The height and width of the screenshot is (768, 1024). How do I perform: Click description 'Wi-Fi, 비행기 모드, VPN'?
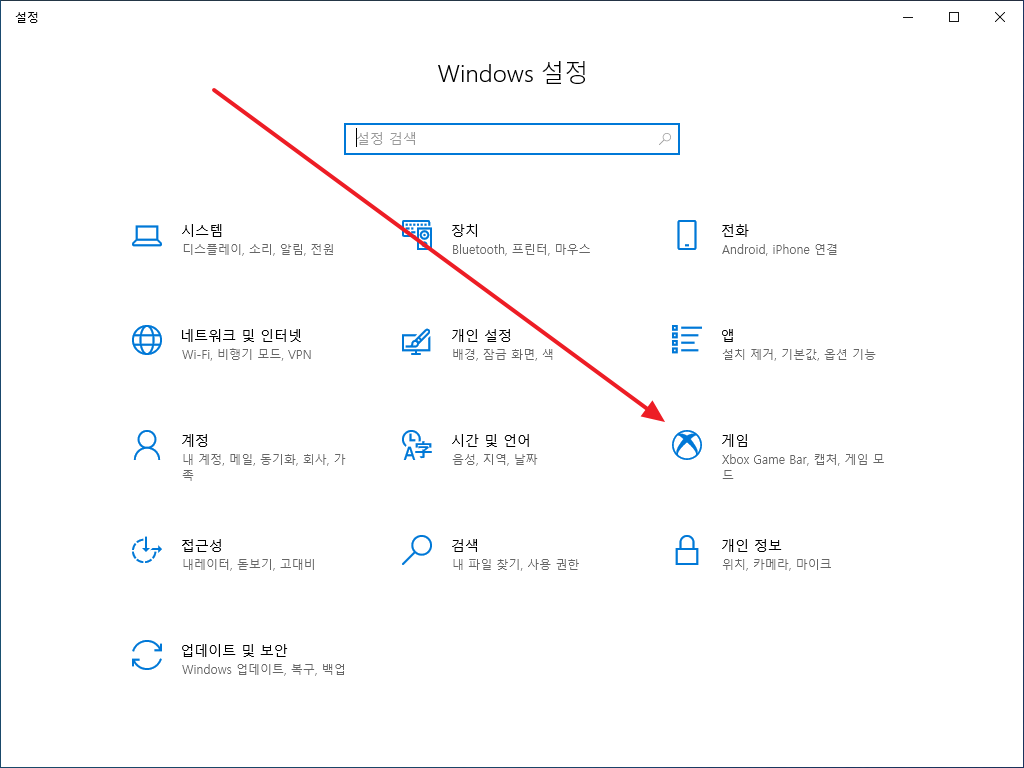coord(247,354)
